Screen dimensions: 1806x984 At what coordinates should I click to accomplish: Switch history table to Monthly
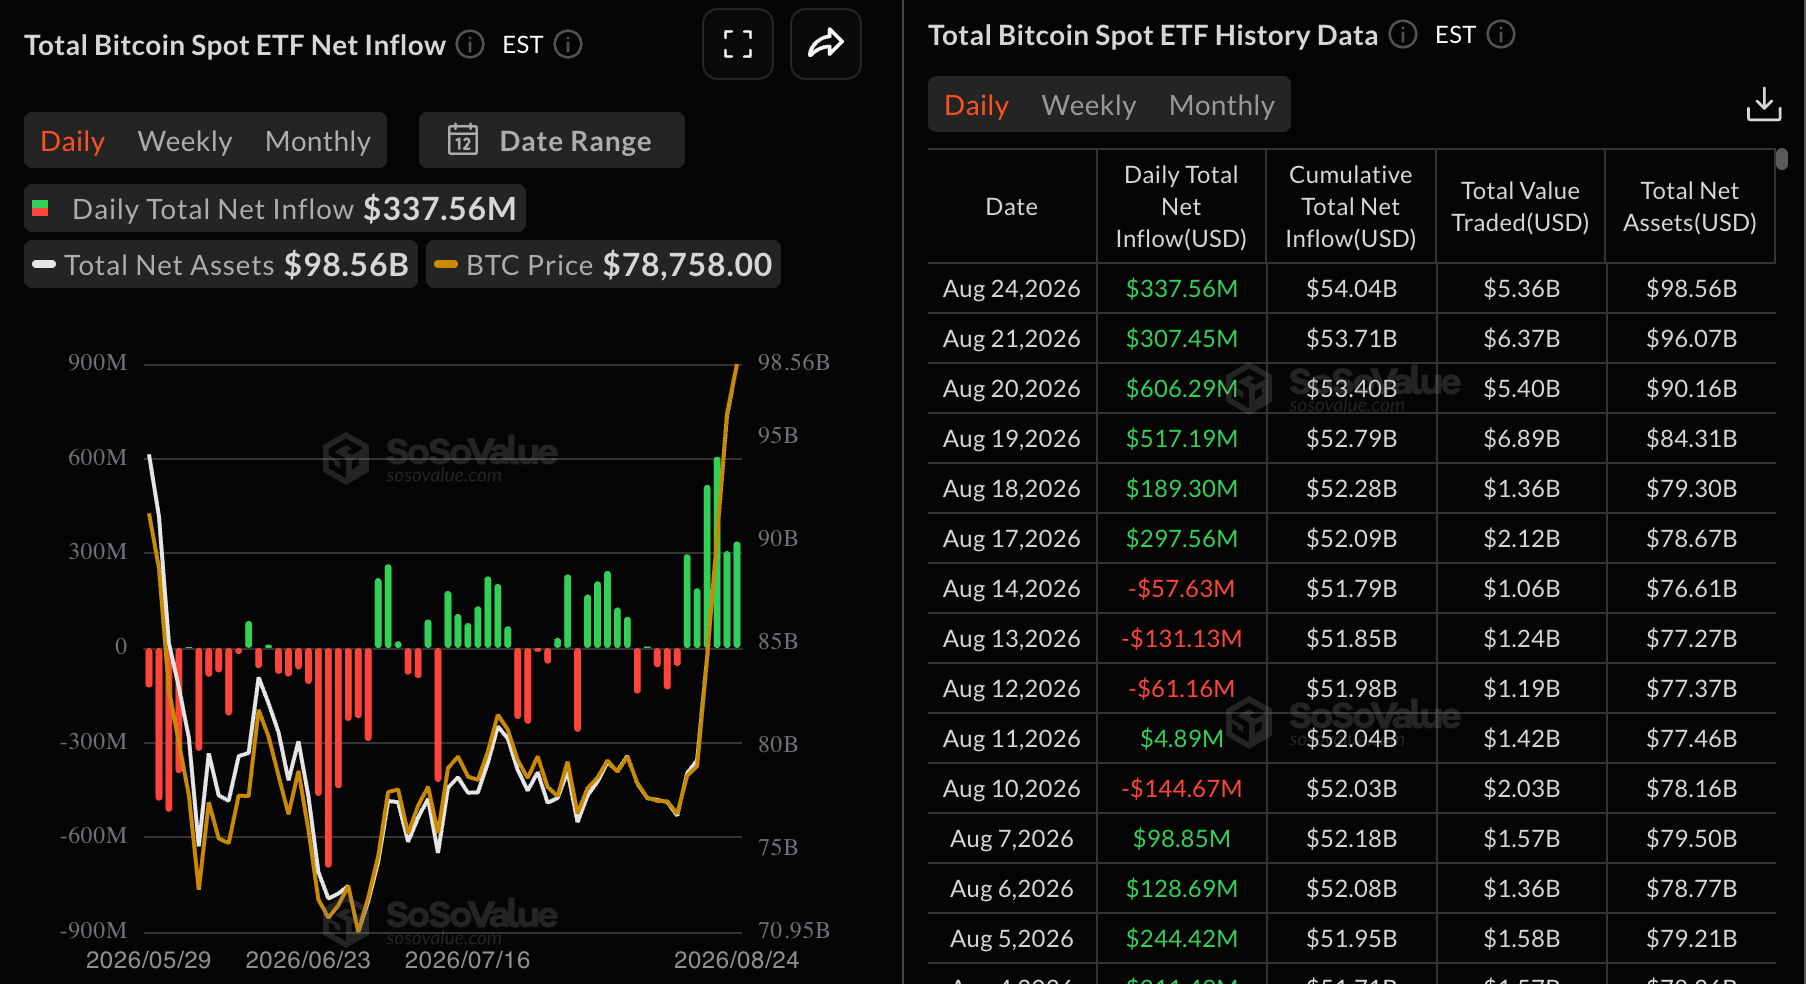coord(1222,105)
